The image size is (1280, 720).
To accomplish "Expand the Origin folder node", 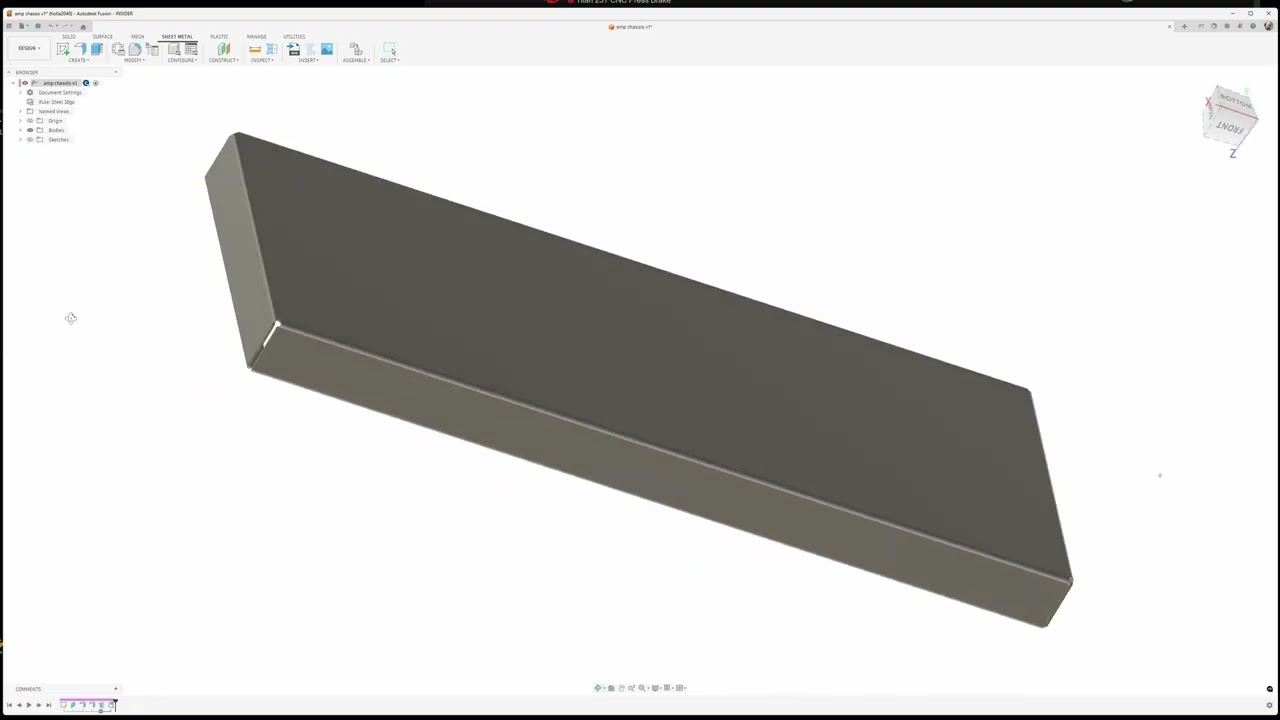I will (x=20, y=121).
